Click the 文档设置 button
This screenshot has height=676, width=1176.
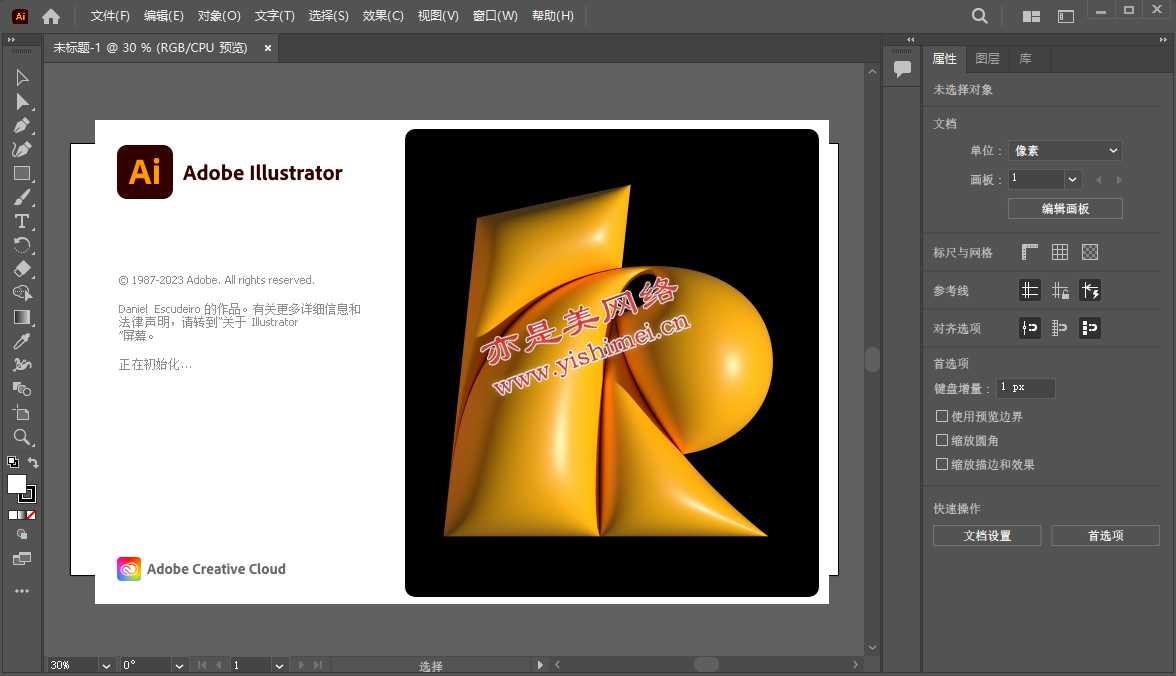click(987, 536)
